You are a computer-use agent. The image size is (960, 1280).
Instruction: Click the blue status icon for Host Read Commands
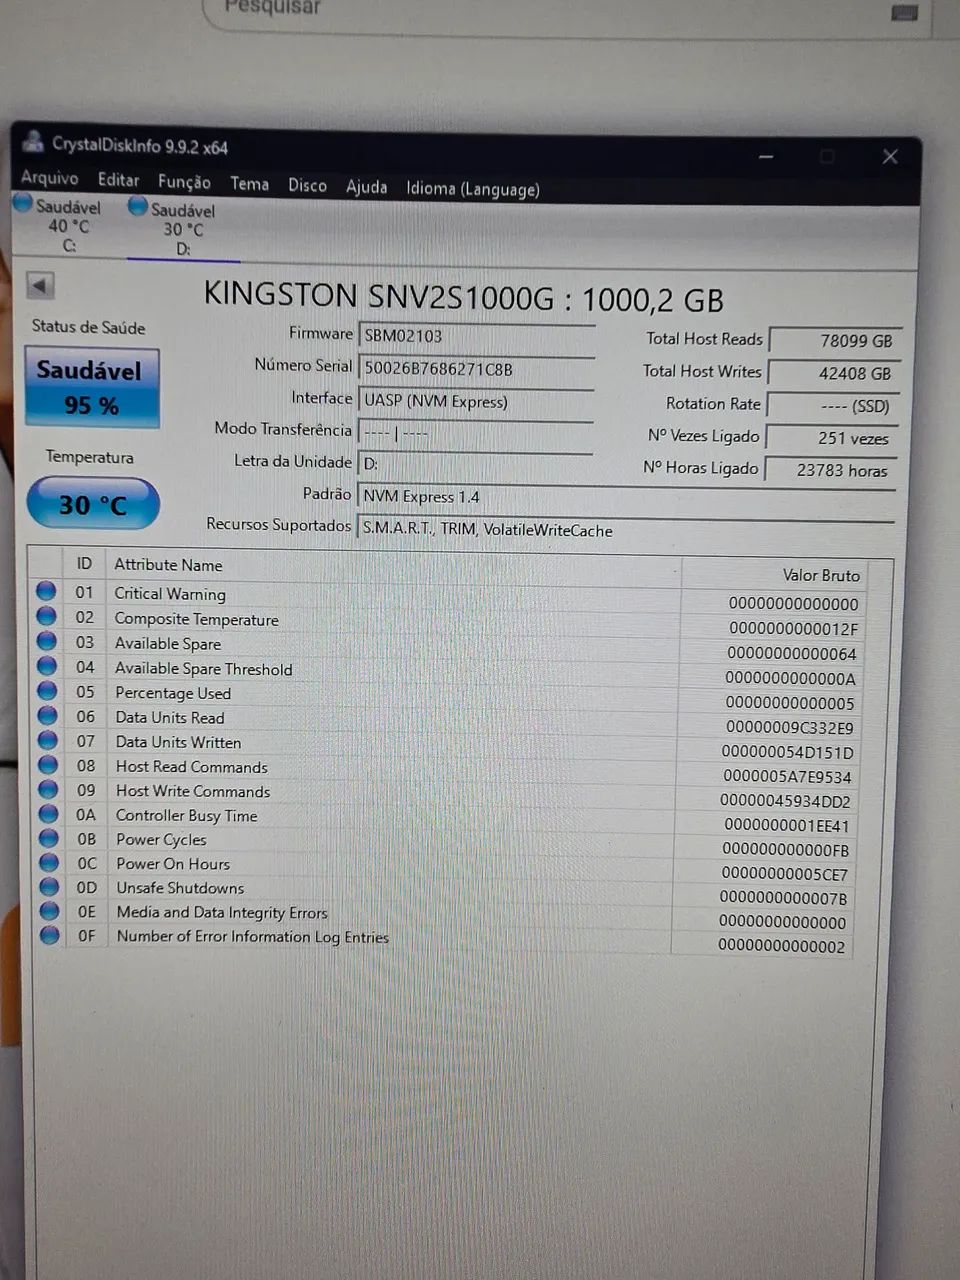[48, 765]
